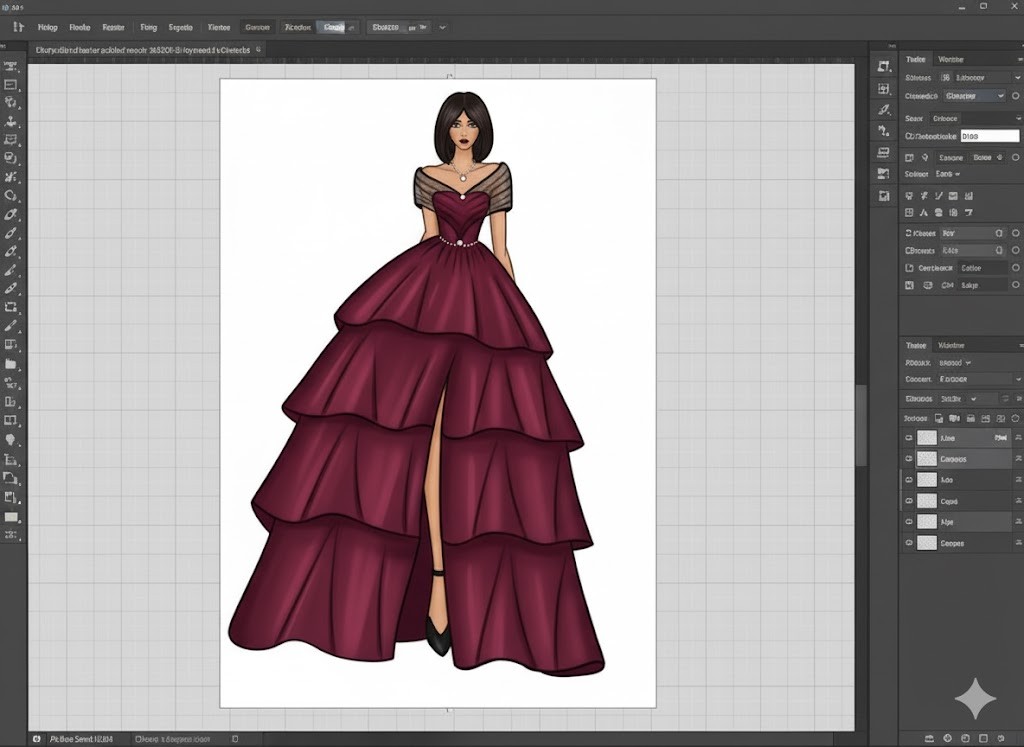Click the top icon in the right collapsed panel strip
The height and width of the screenshot is (747, 1024).
pos(884,66)
